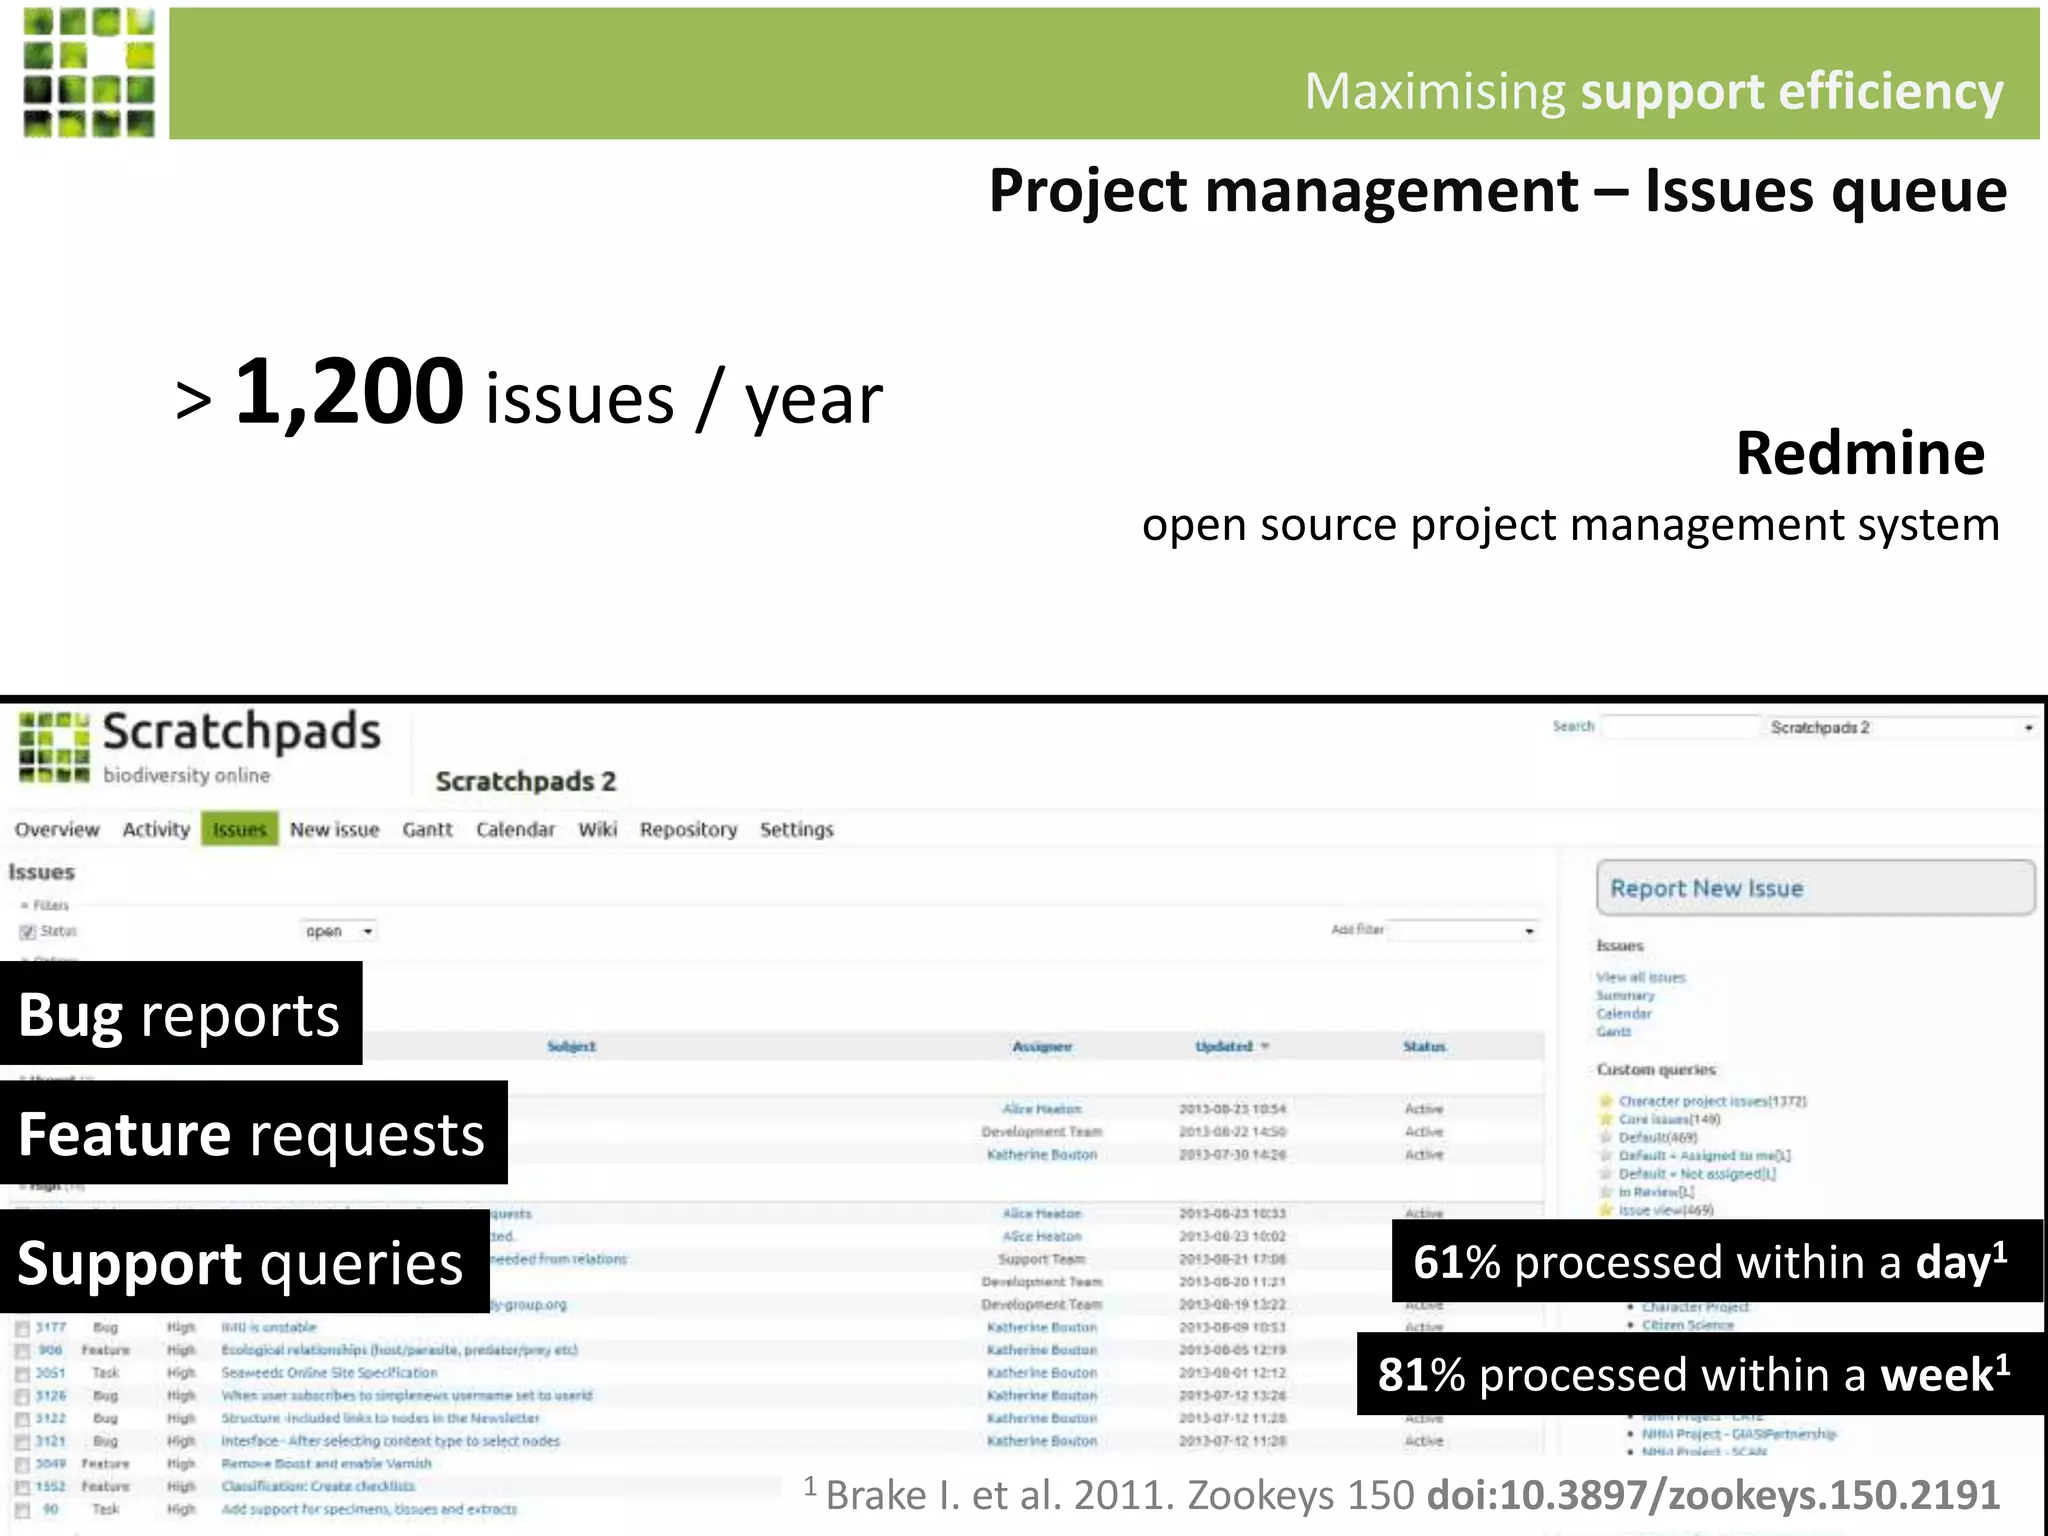Viewport: 2048px width, 1536px height.
Task: Click the '2013-08-22 14:50' updated date
Action: point(1232,1132)
